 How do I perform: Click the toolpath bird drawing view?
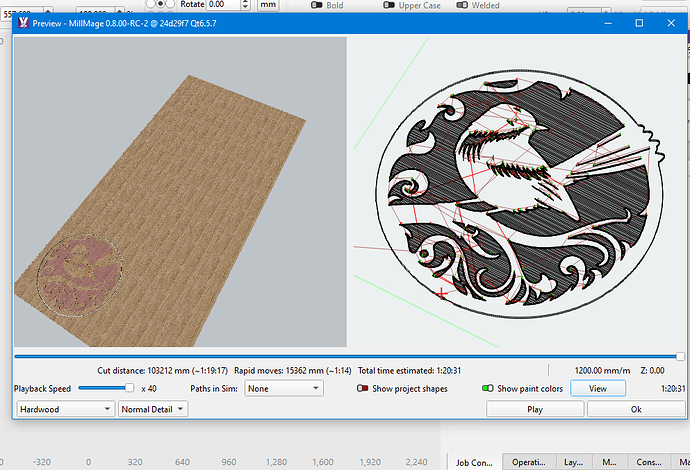pyautogui.click(x=518, y=192)
